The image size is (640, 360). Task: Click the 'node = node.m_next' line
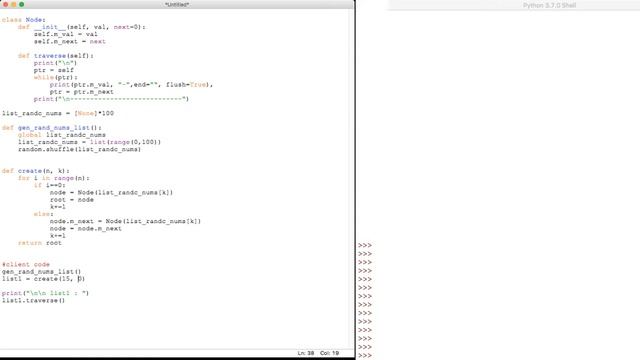[86, 229]
